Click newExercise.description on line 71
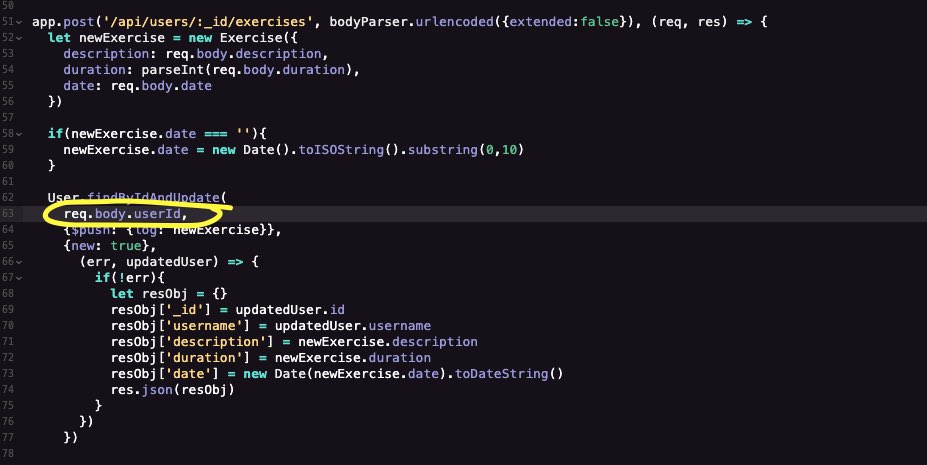The image size is (927, 465). coord(388,342)
